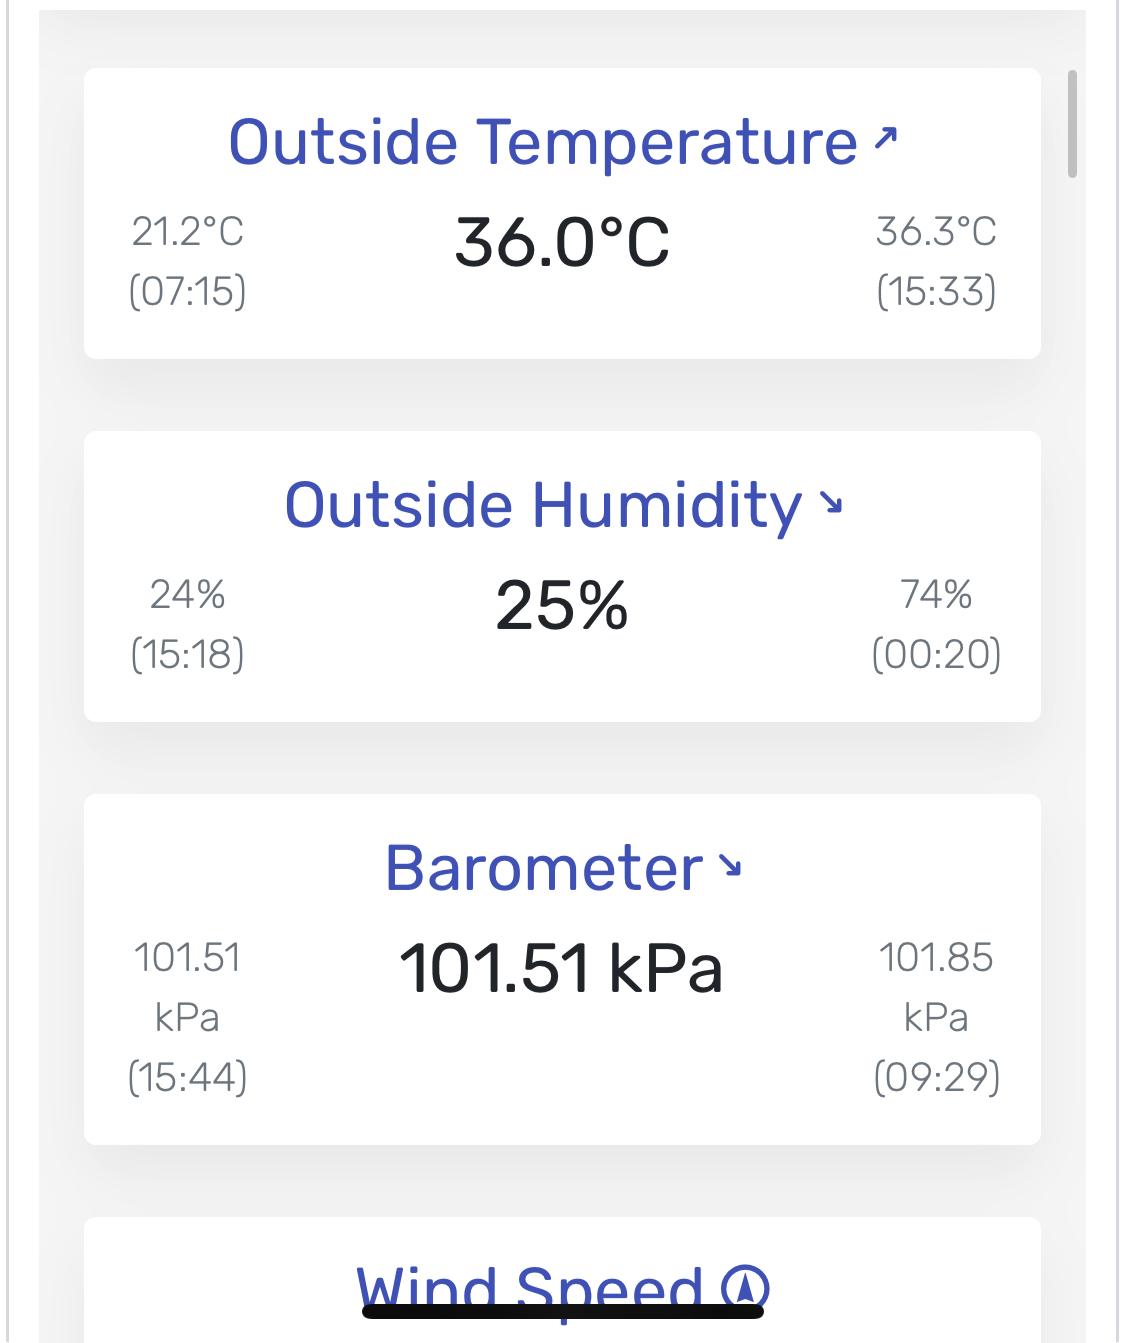Open the Outside Humidity heading link

pos(543,505)
